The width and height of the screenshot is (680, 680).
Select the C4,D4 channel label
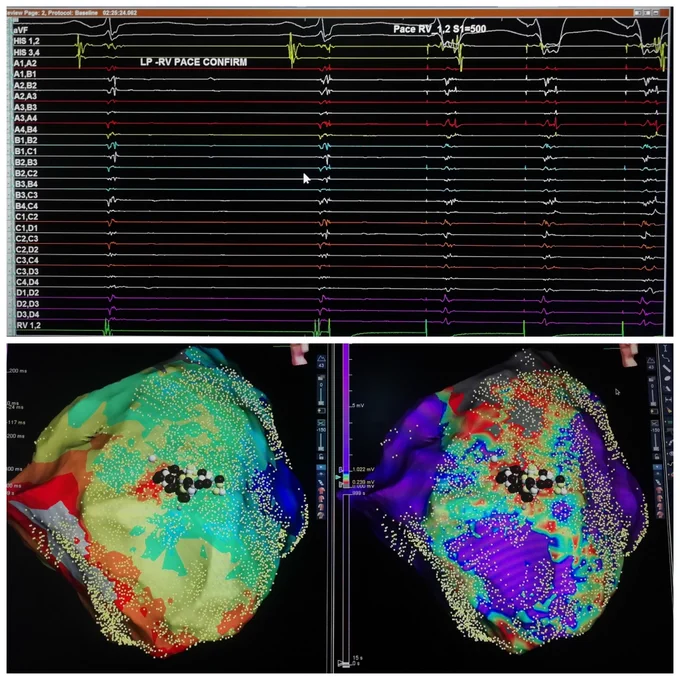(27, 282)
